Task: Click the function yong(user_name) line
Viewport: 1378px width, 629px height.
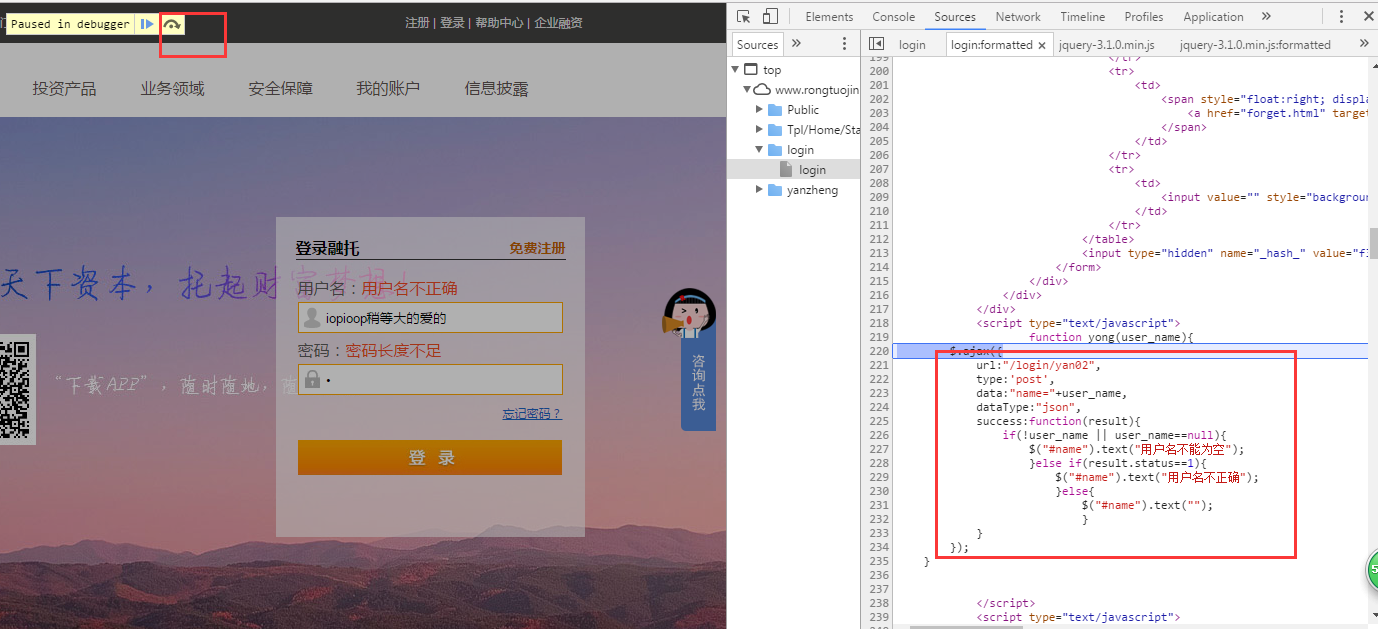Action: [1111, 337]
